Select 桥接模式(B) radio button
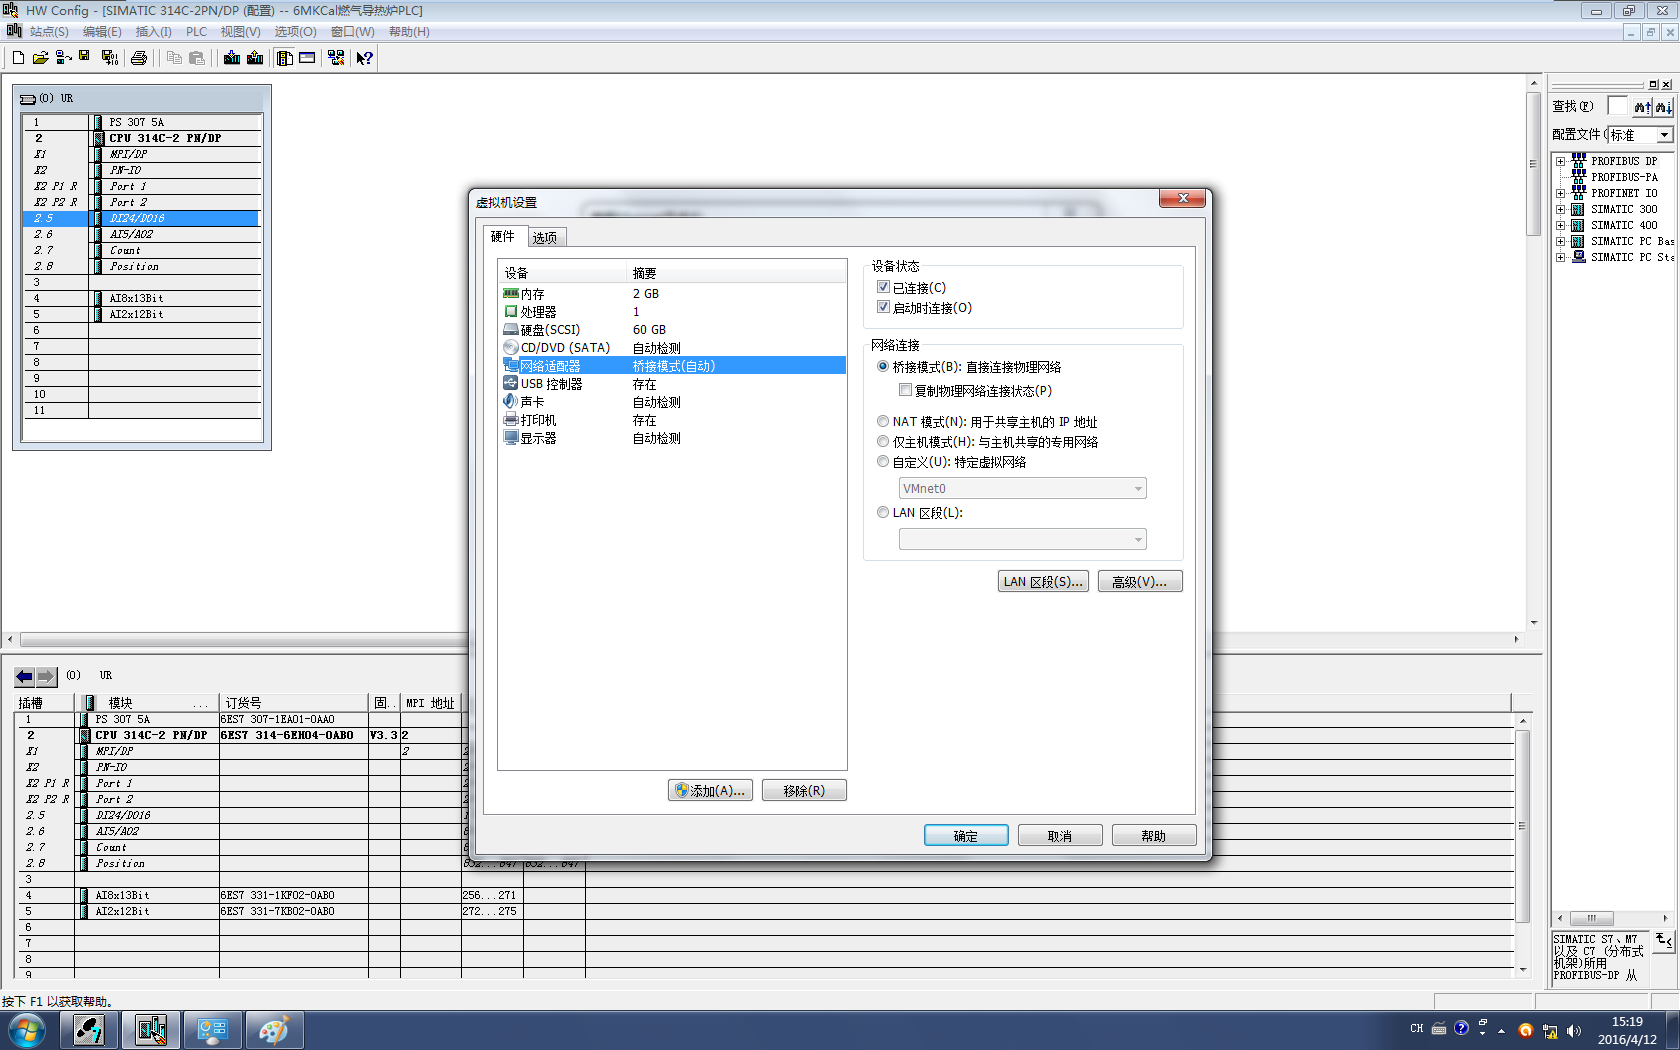This screenshot has height=1050, width=1680. click(x=883, y=367)
